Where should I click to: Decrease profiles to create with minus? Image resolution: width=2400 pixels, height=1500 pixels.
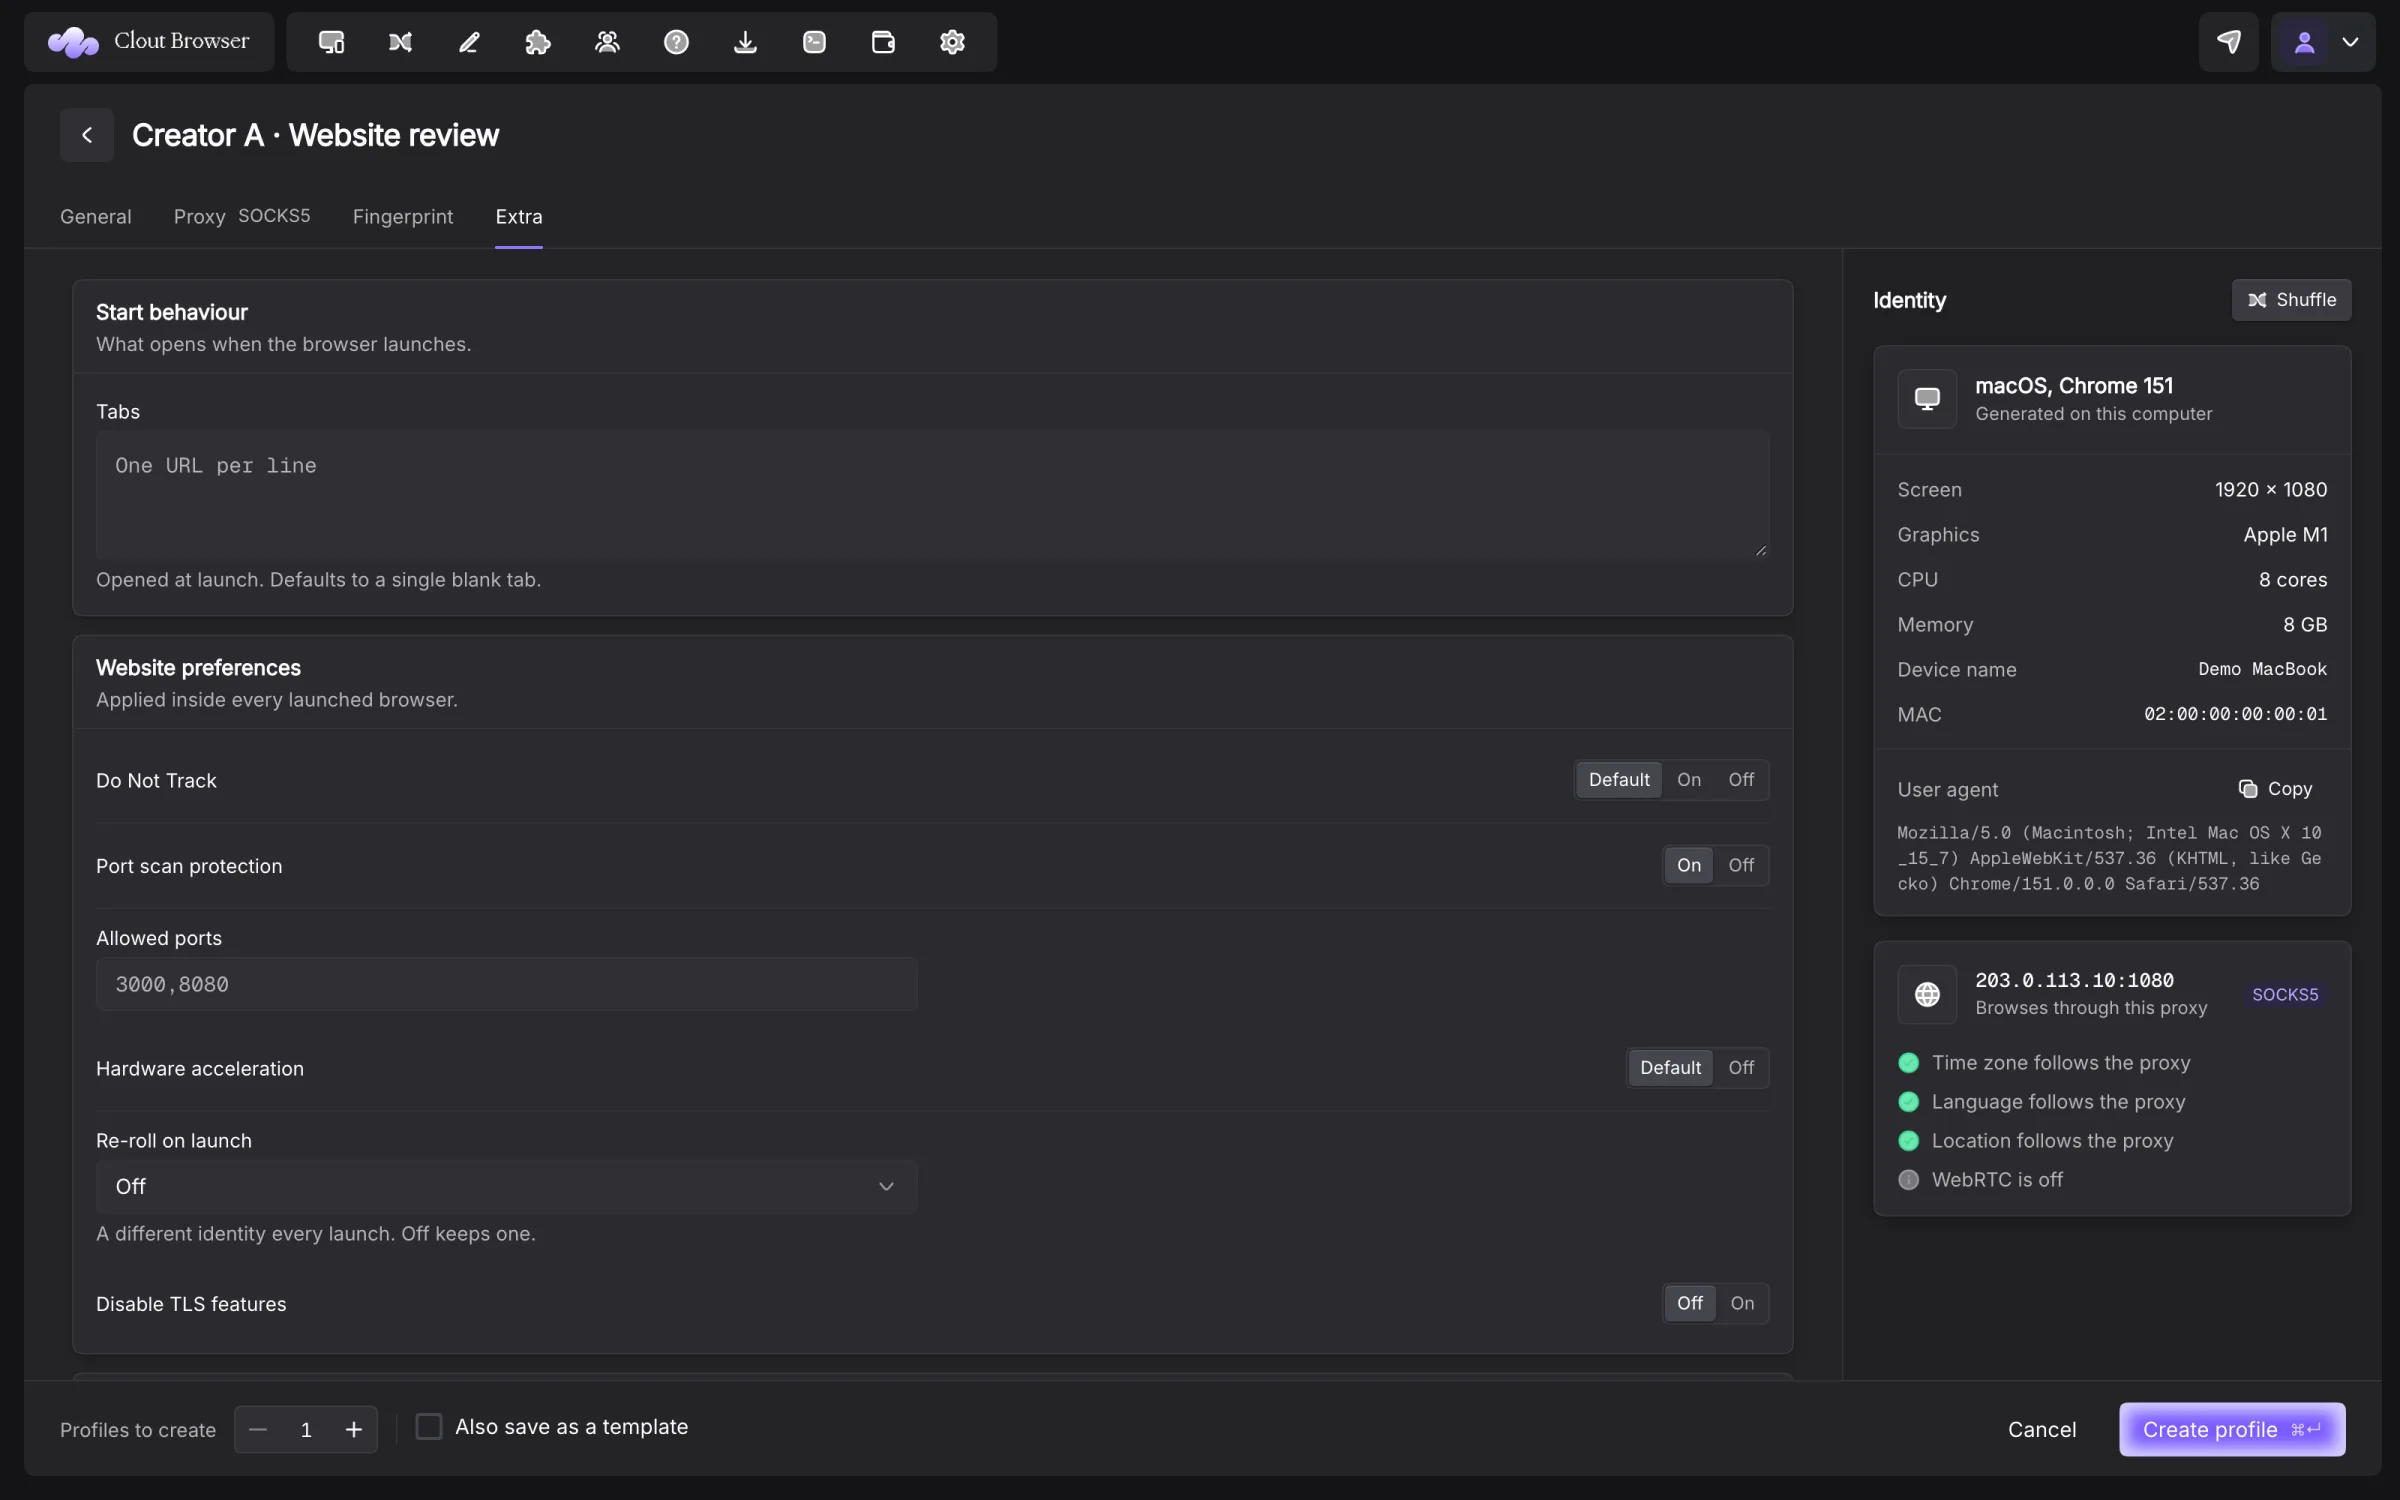(258, 1430)
